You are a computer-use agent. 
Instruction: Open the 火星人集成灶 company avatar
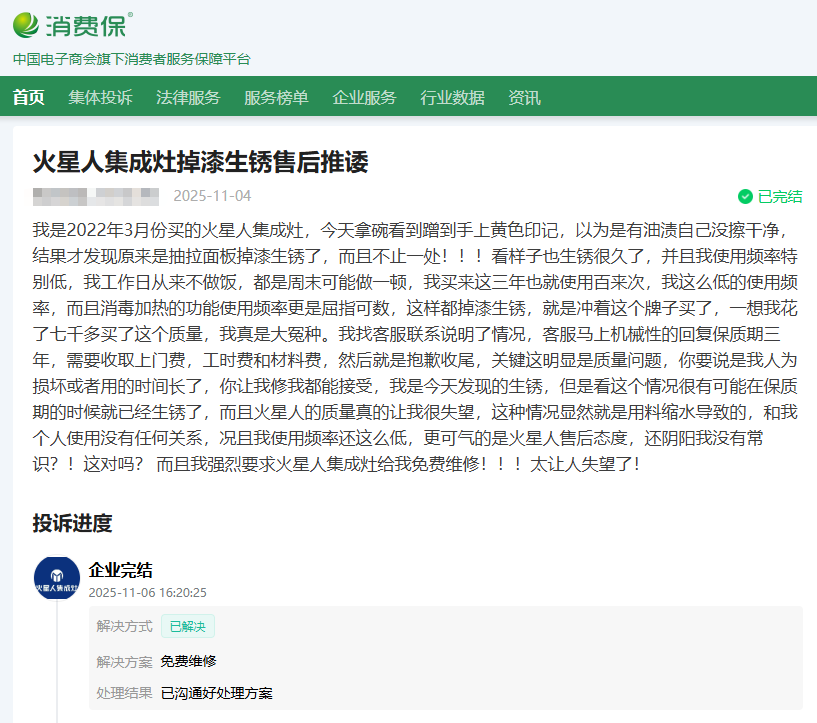coord(57,580)
